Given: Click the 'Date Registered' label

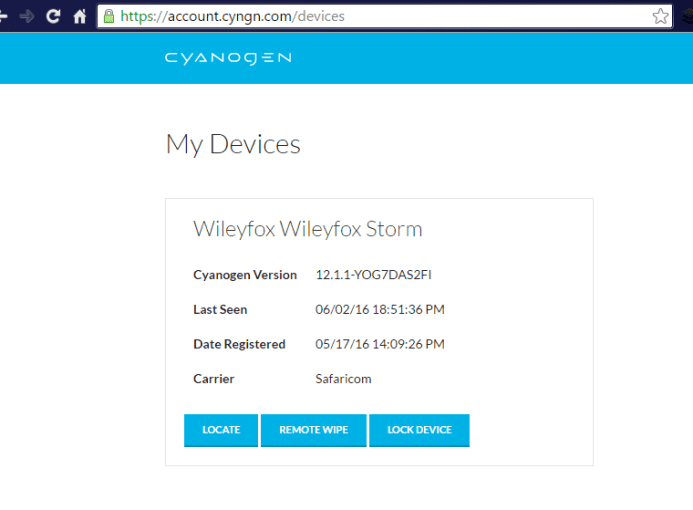Looking at the screenshot, I should pyautogui.click(x=239, y=344).
